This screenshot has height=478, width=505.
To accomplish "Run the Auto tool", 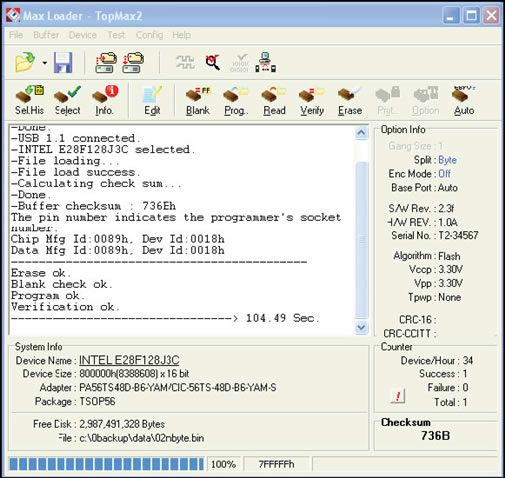I will (x=464, y=100).
